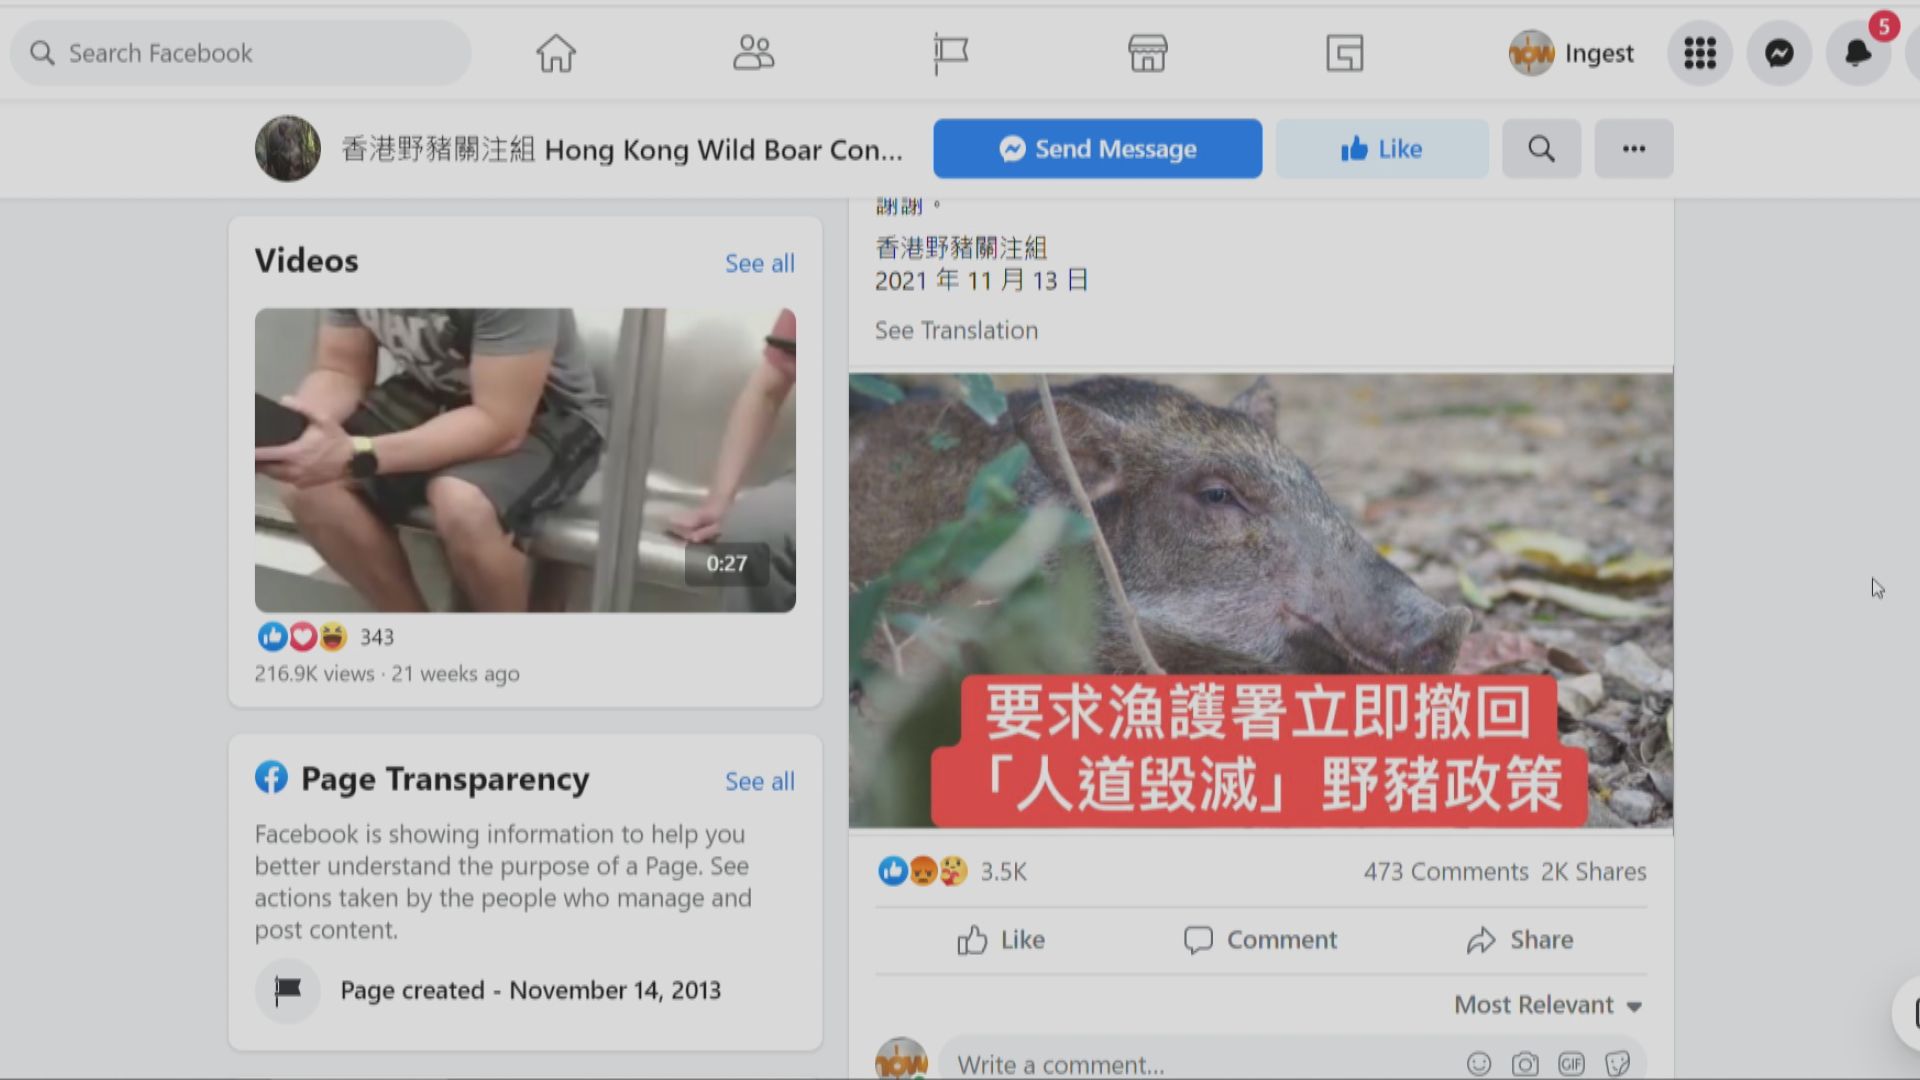The image size is (1920, 1080).
Task: Open See all next to Videos
Action: click(x=760, y=263)
